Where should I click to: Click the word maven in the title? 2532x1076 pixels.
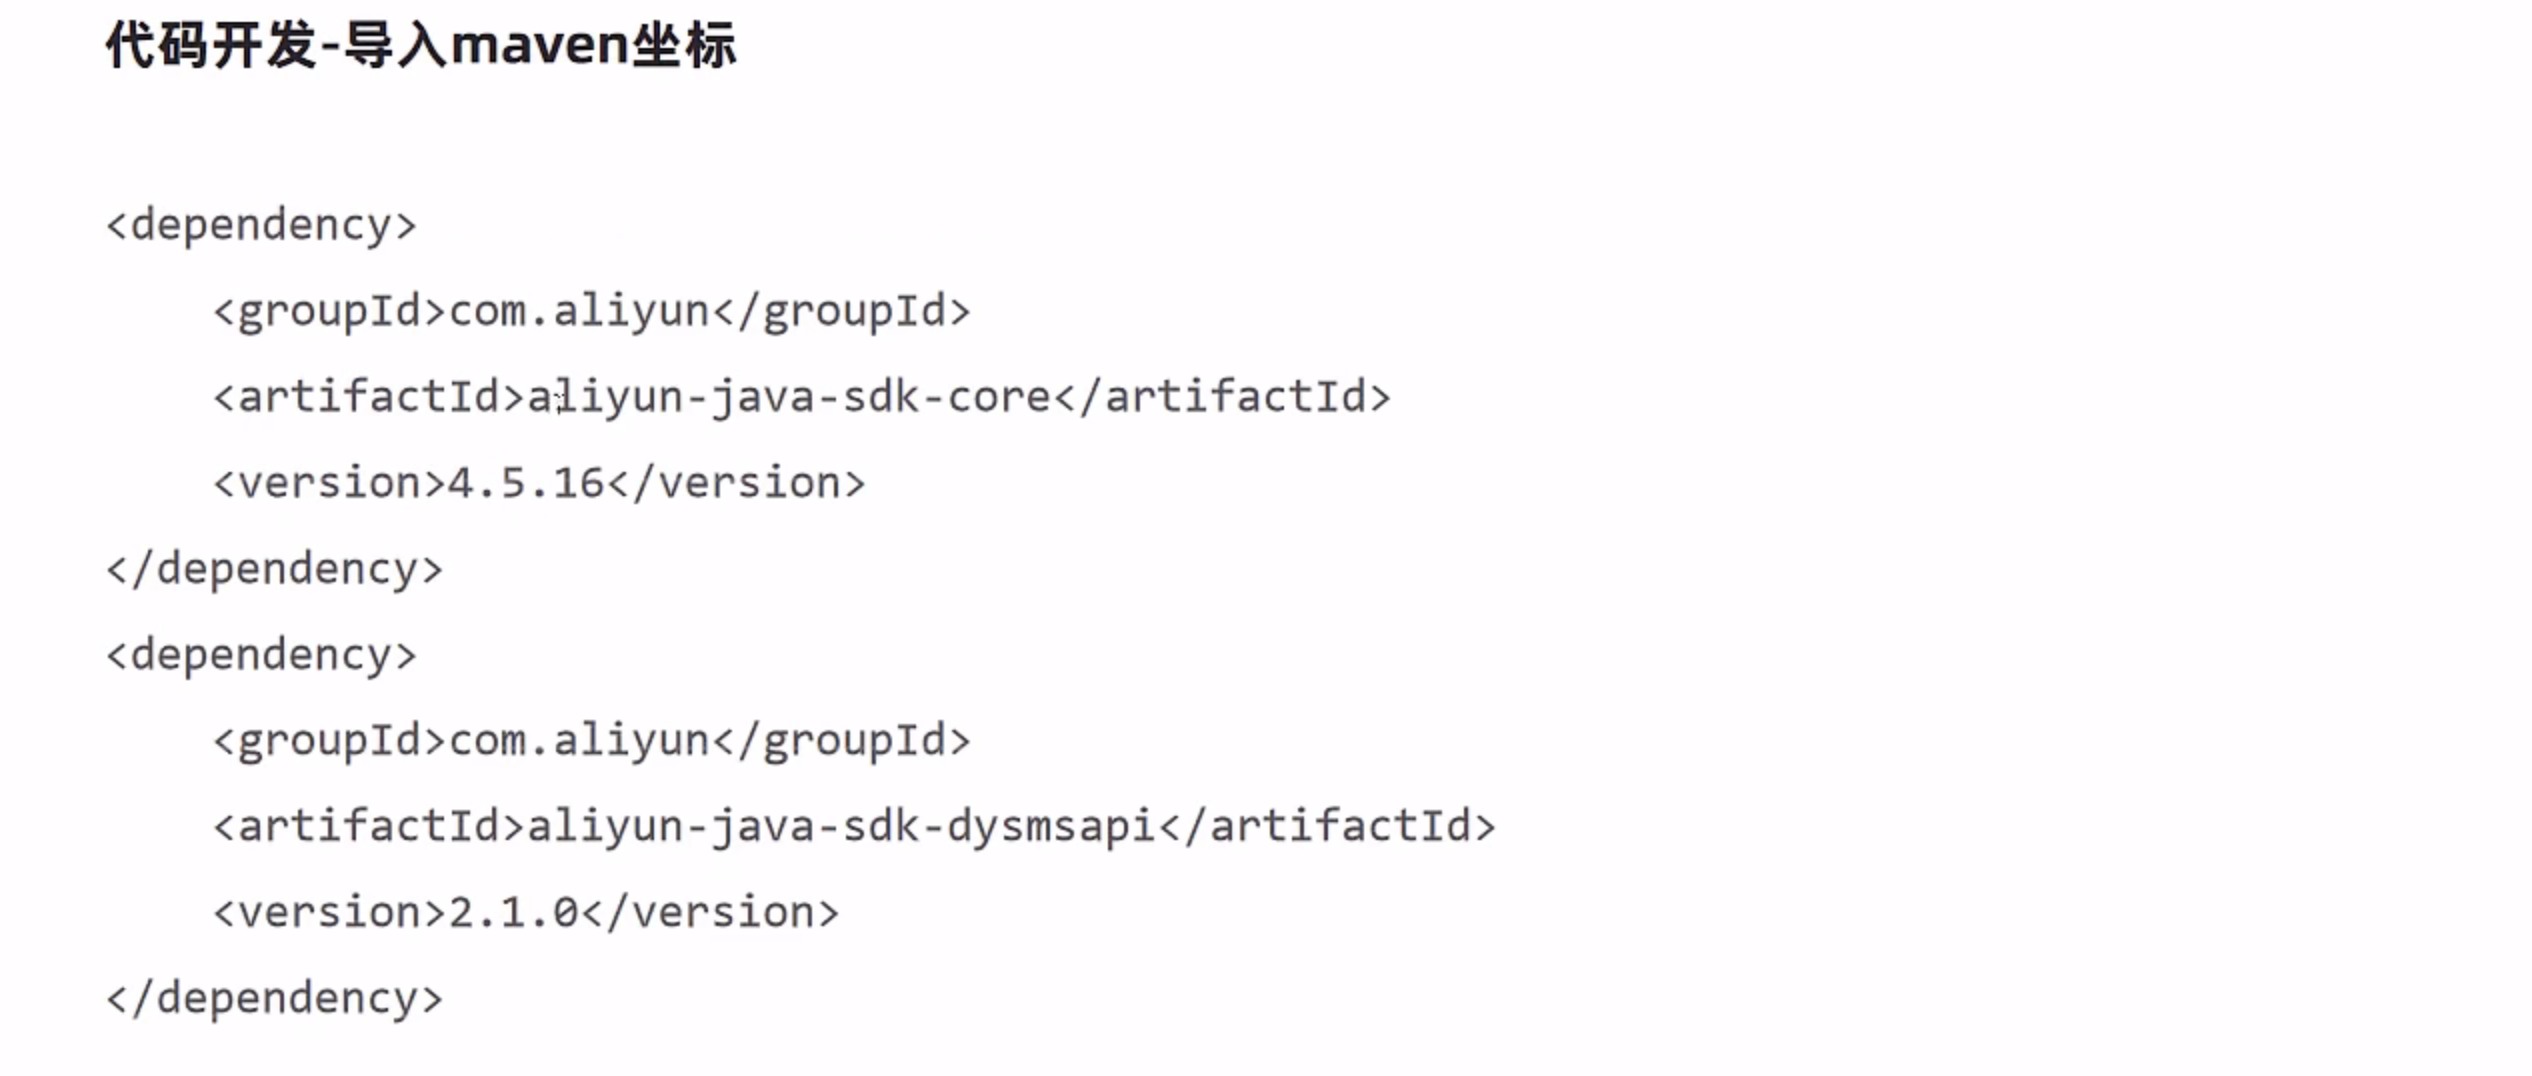pyautogui.click(x=540, y=46)
